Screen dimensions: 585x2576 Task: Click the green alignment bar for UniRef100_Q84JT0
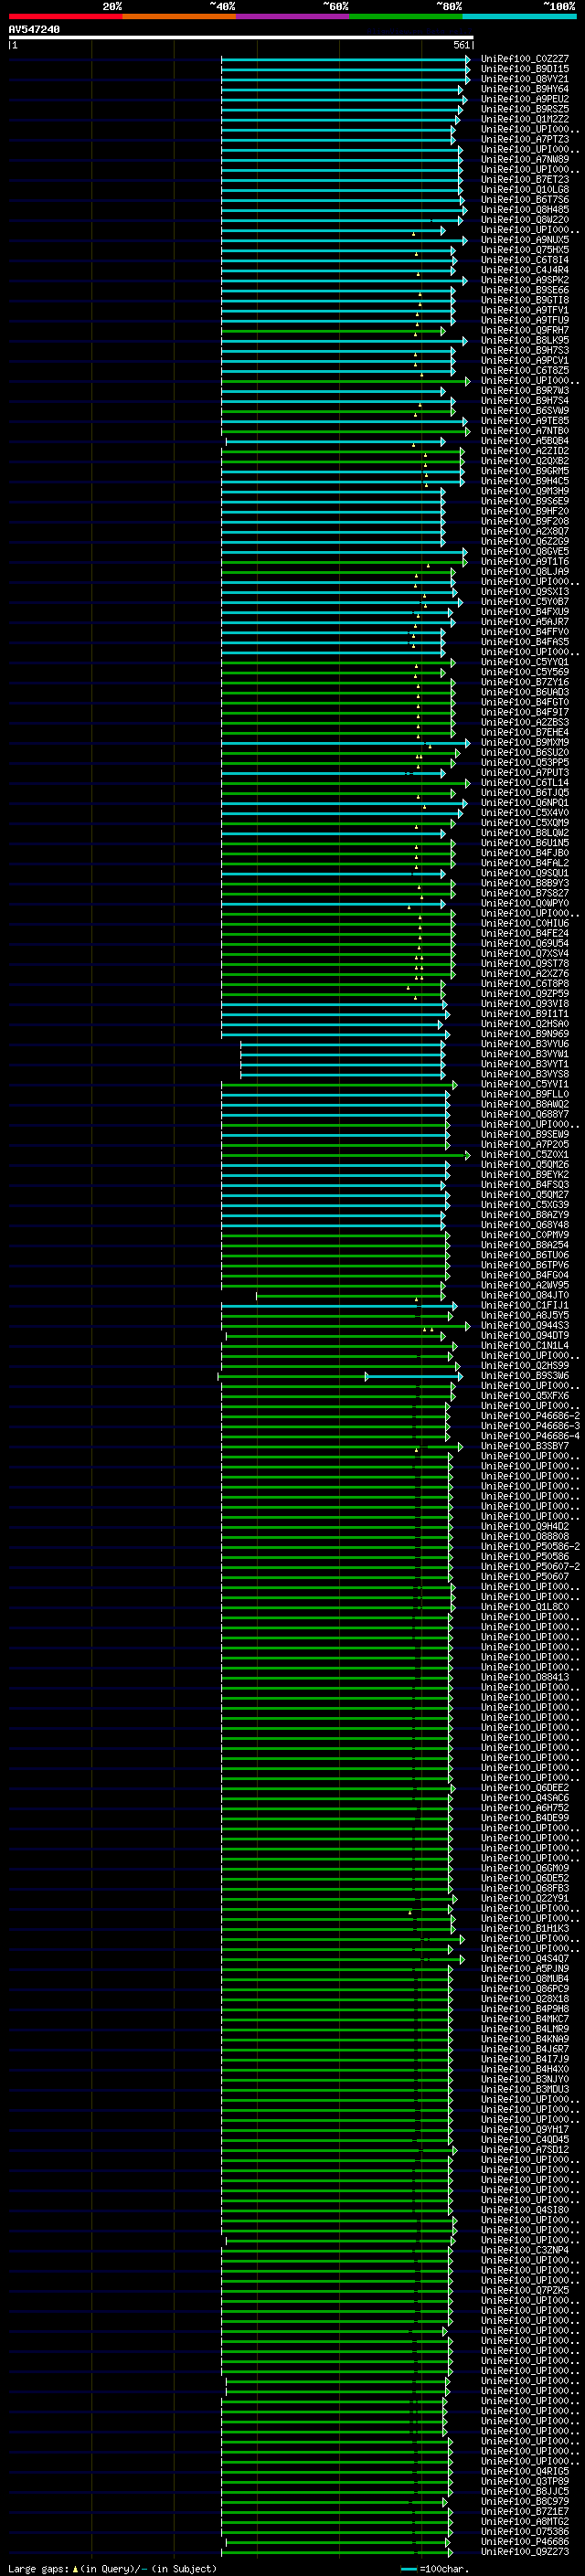pyautogui.click(x=351, y=1295)
